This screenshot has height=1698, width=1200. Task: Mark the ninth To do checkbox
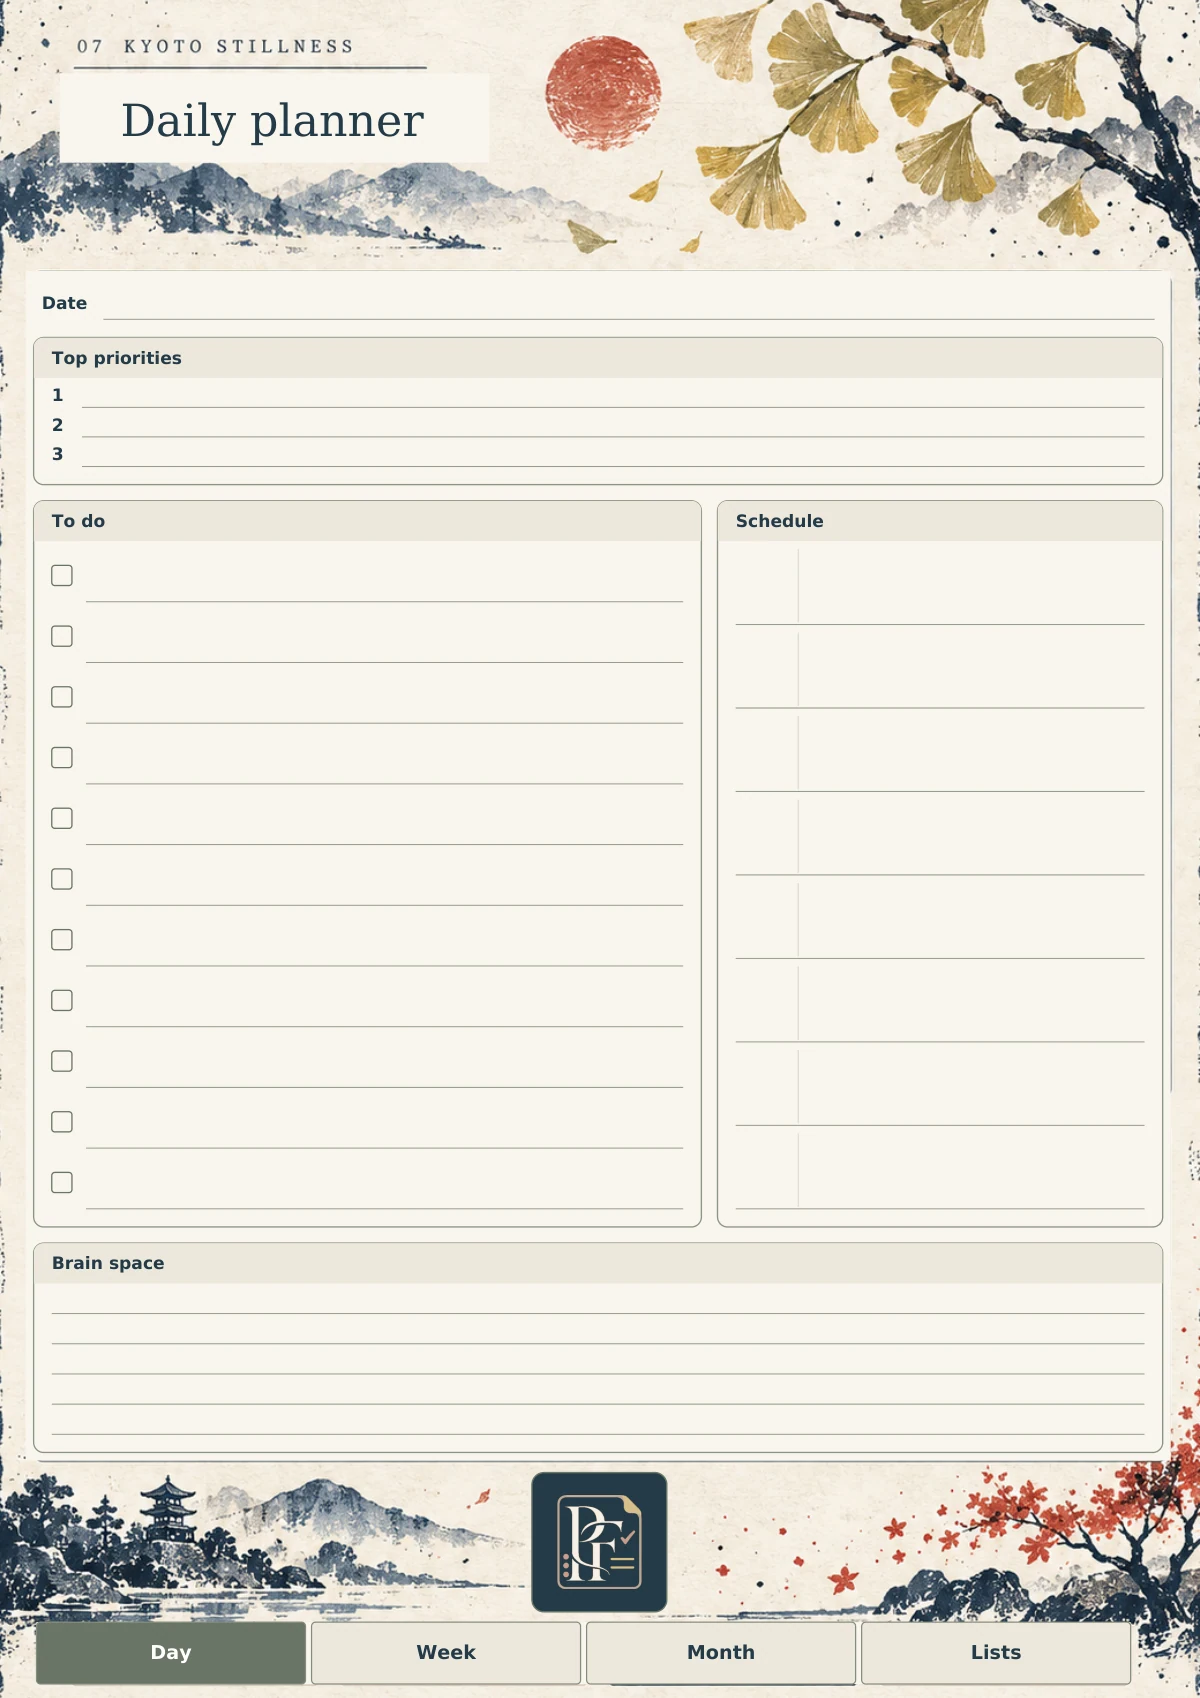(x=62, y=1061)
